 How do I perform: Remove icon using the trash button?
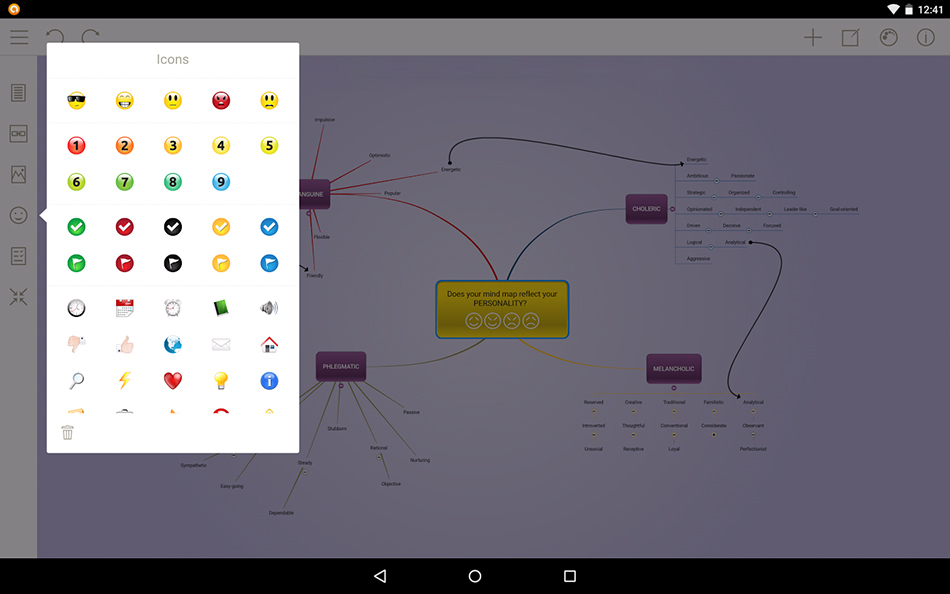(x=68, y=432)
